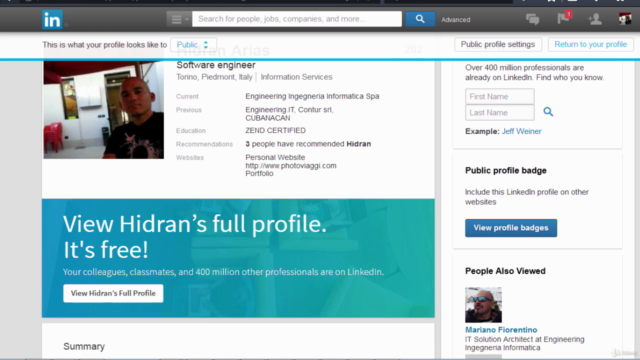Change the Public visibility dropdown
Viewport: 640px width, 360px height.
click(193, 45)
